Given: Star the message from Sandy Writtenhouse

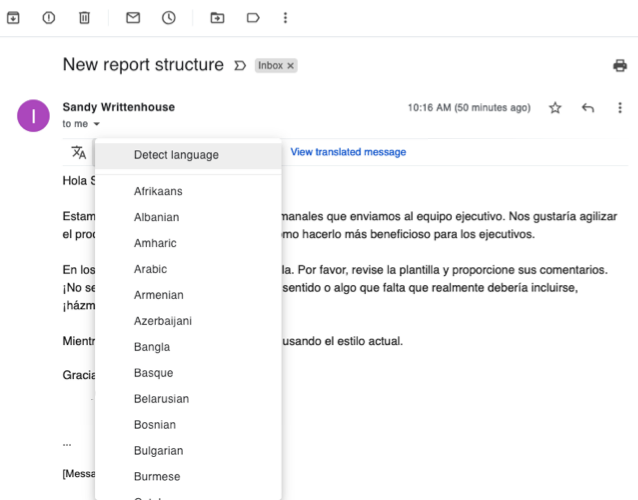Looking at the screenshot, I should click(x=555, y=108).
